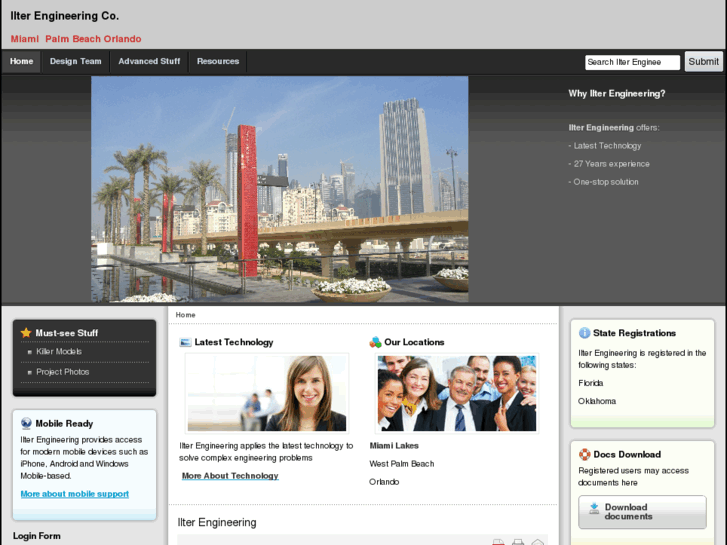Click the picture icon beside Latest Technology

(185, 342)
